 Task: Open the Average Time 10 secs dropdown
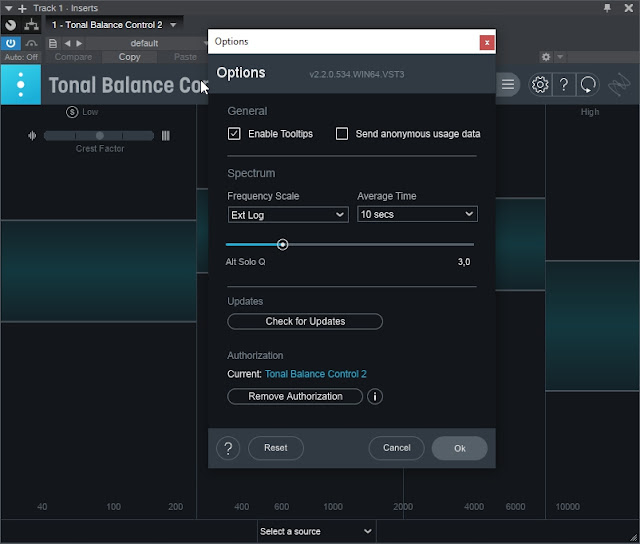pos(417,214)
